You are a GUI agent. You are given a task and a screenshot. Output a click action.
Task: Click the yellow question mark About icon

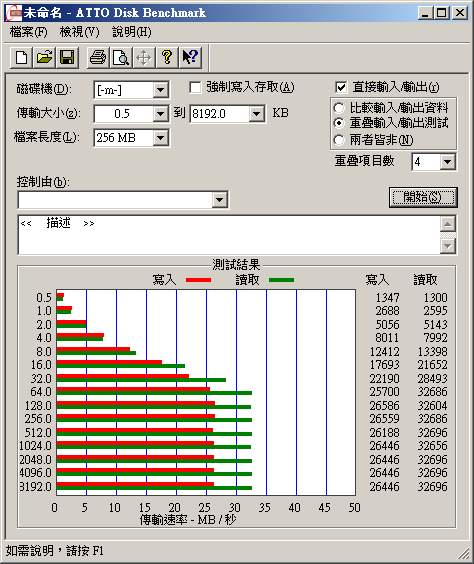click(x=167, y=57)
